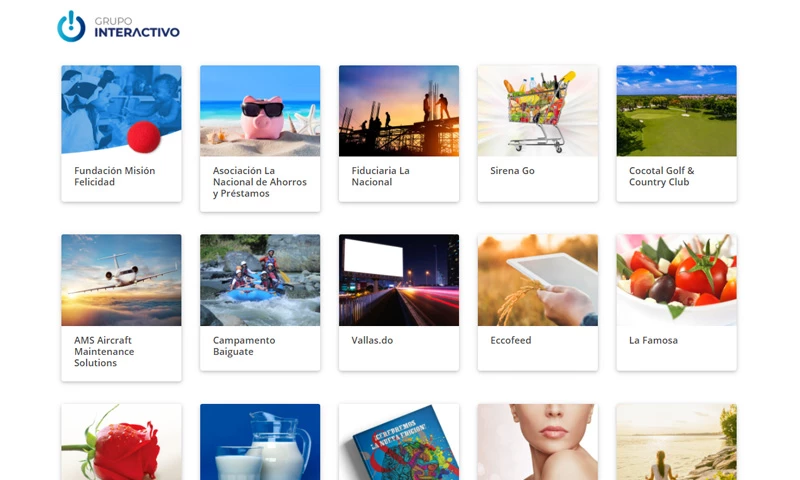Viewport: 800px width, 480px height.
Task: Open the golf course thumbnail
Action: pyautogui.click(x=677, y=110)
